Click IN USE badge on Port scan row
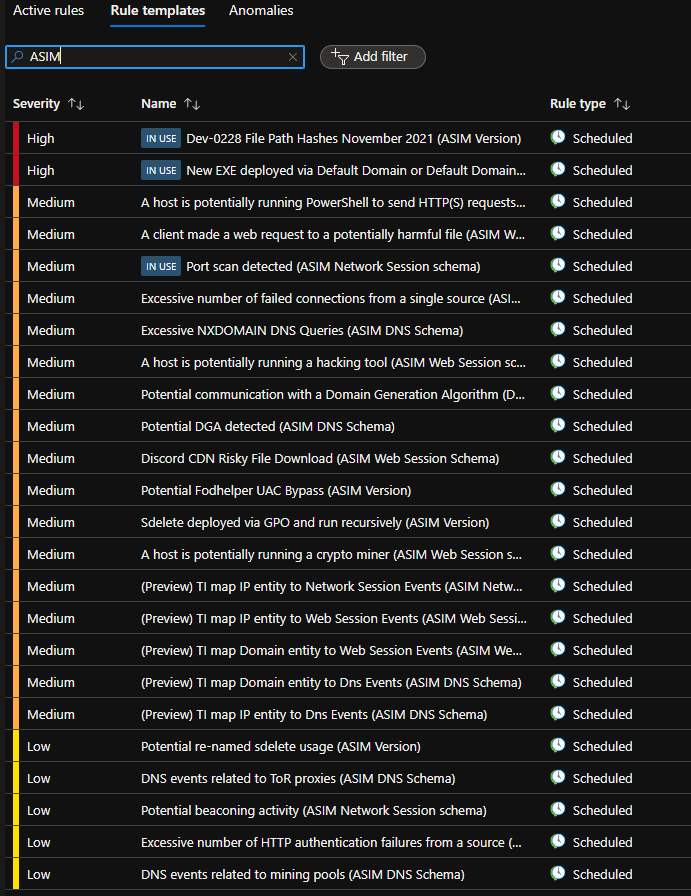691x896 pixels. click(x=161, y=266)
